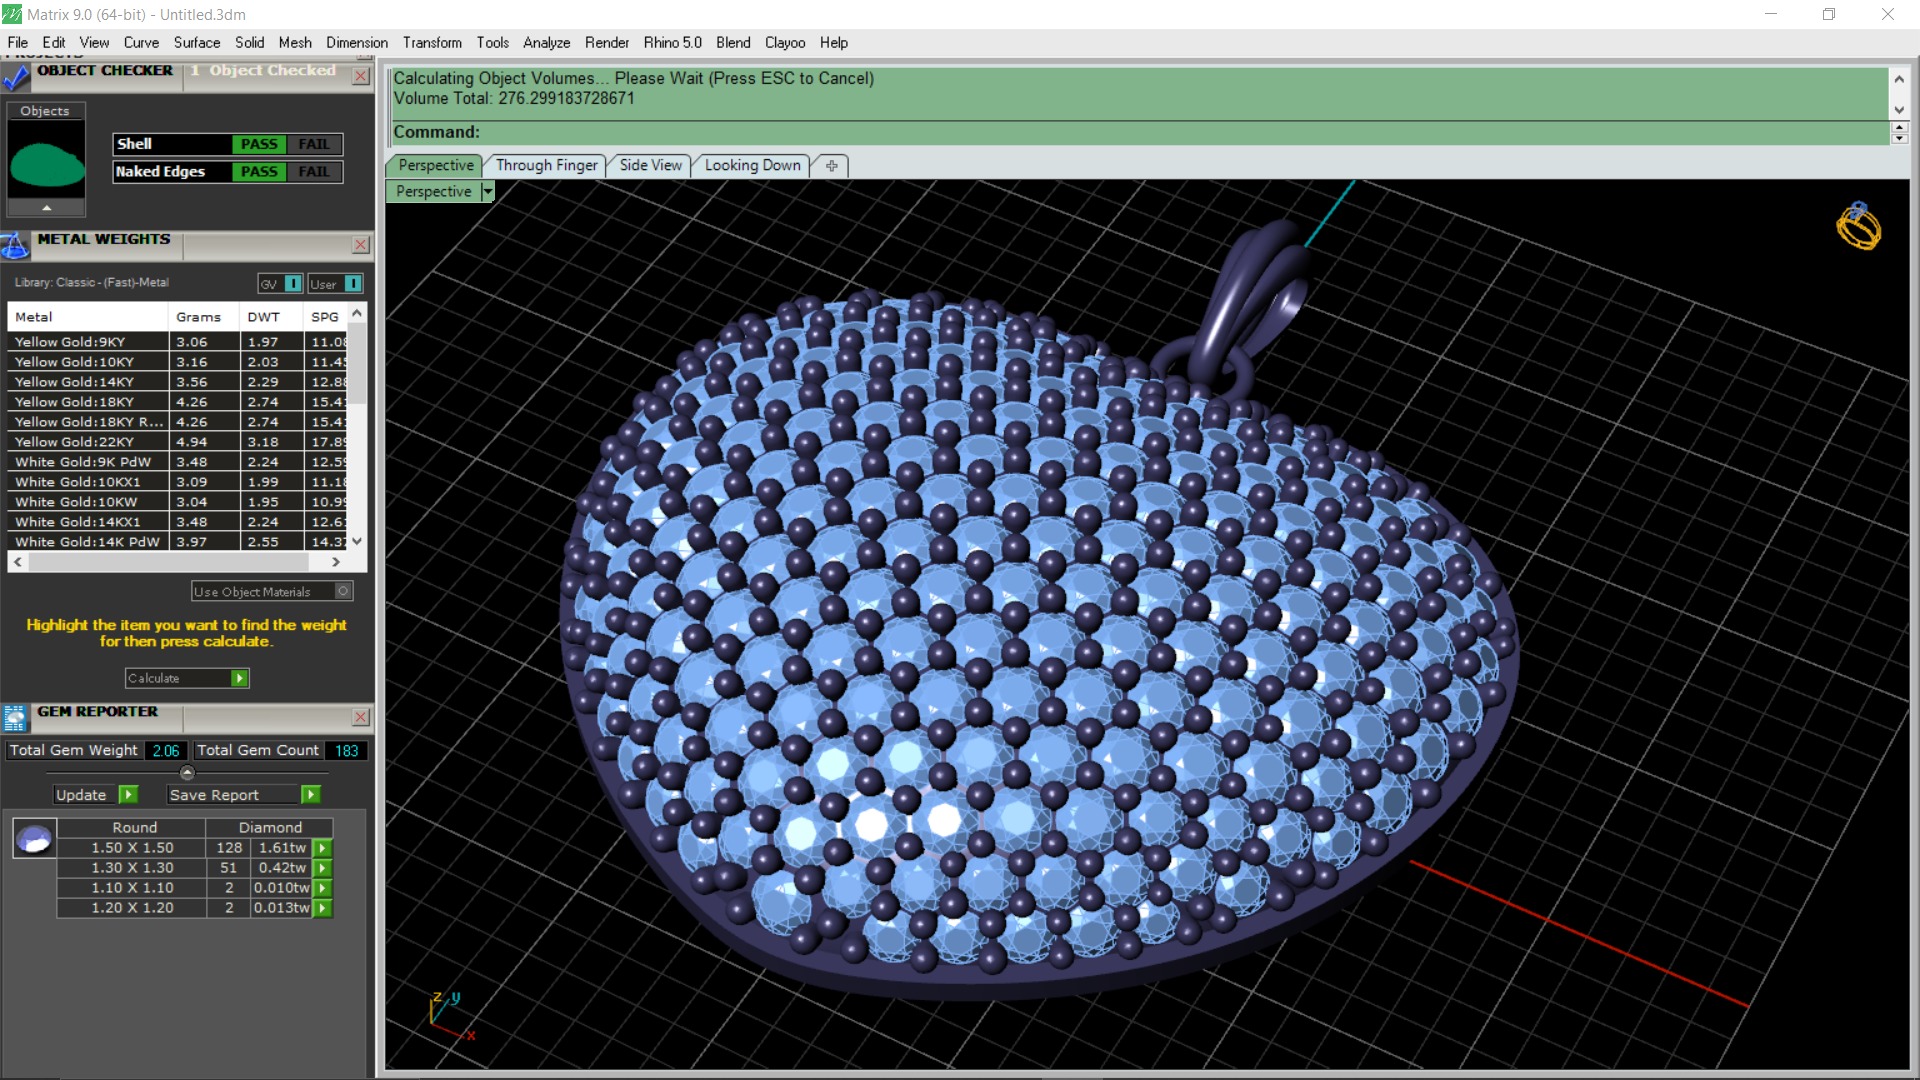1920x1080 pixels.
Task: Open the Clayoo menu
Action: (785, 43)
